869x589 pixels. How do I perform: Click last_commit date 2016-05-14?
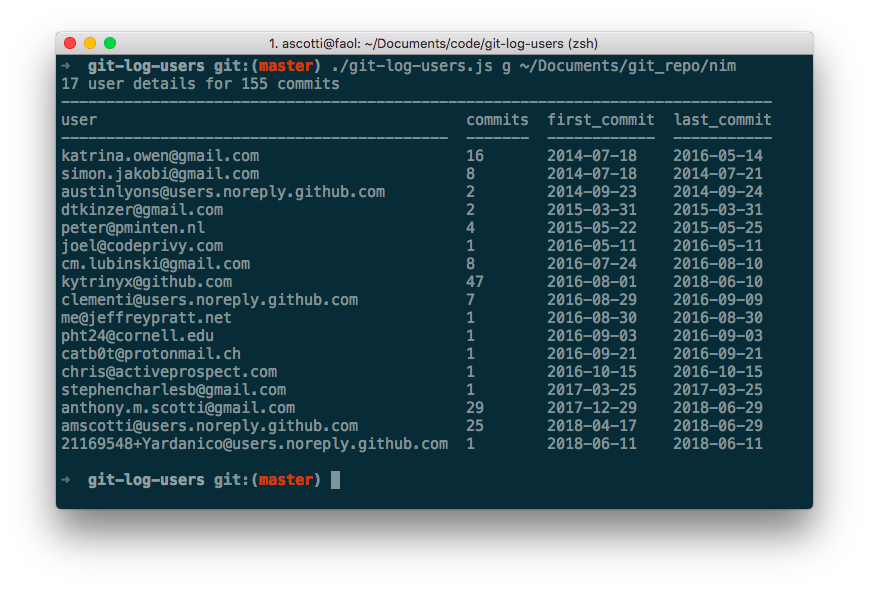718,156
